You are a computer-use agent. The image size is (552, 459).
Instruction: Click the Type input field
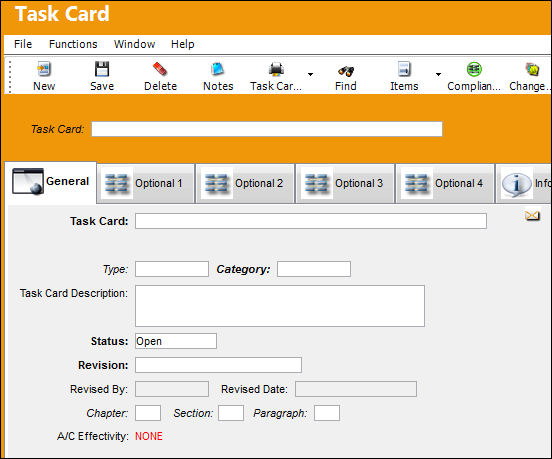172,269
